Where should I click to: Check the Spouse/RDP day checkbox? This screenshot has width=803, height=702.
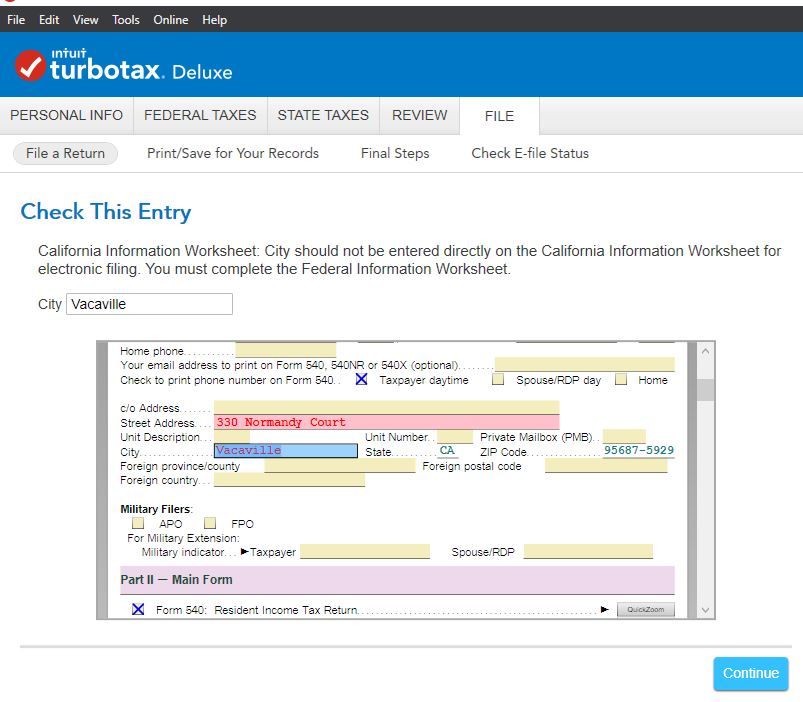tap(498, 380)
